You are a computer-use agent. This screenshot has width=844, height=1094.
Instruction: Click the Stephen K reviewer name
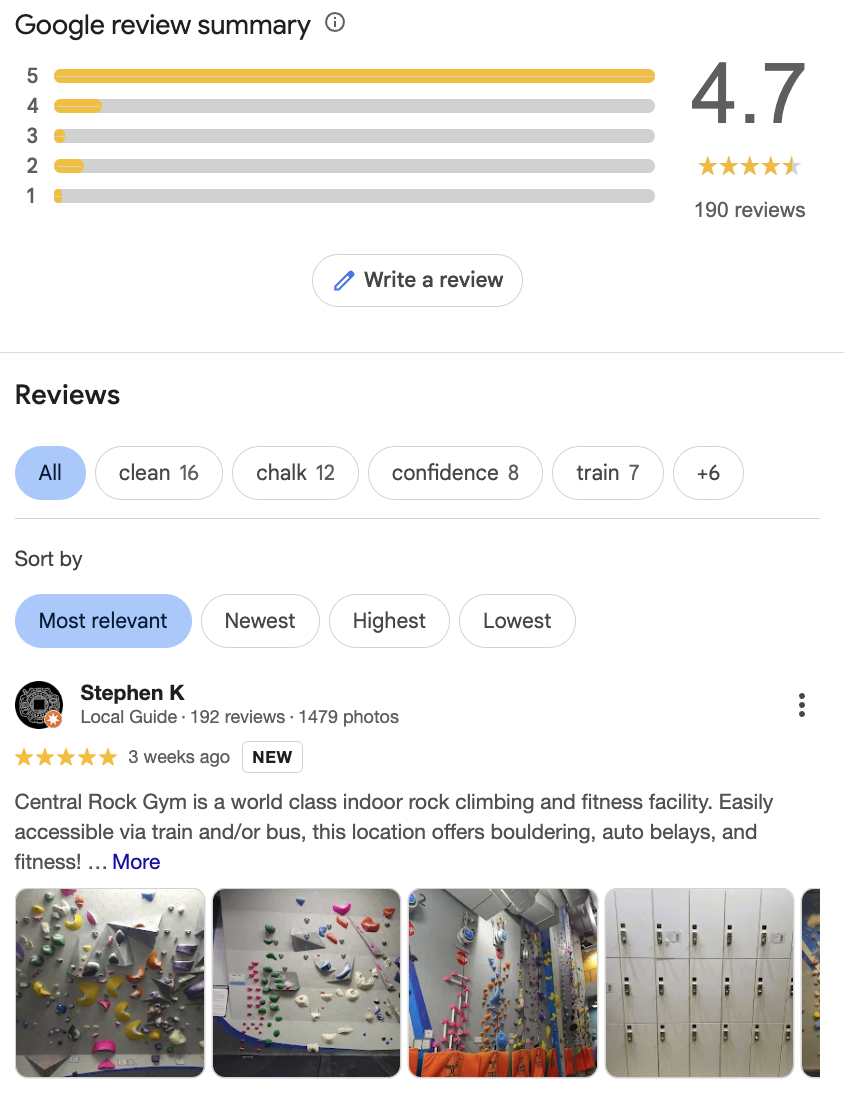[133, 693]
